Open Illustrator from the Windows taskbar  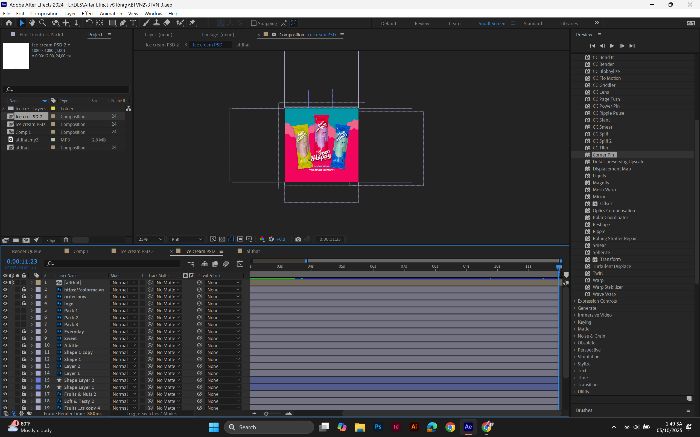[414, 427]
